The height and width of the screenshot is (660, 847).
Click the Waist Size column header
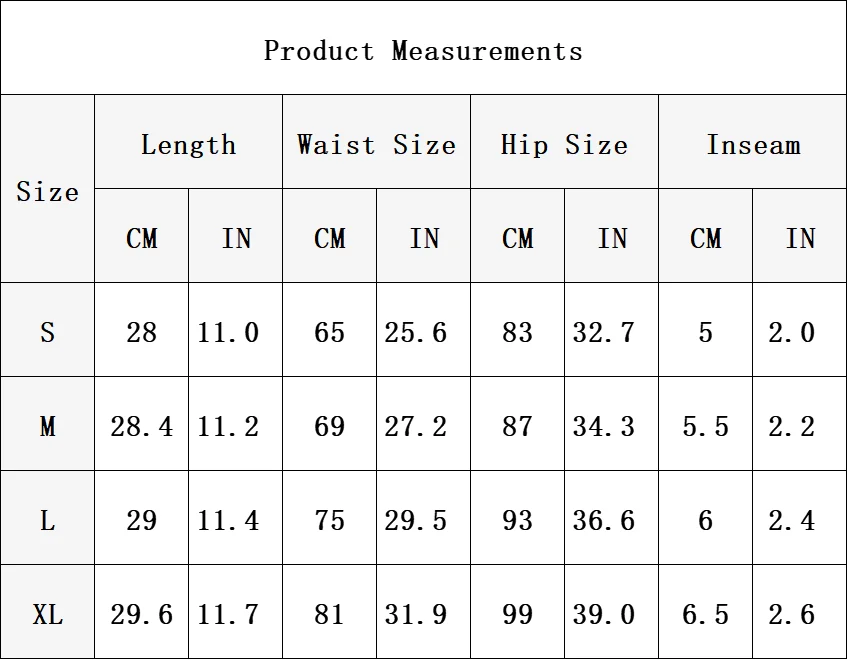[377, 142]
